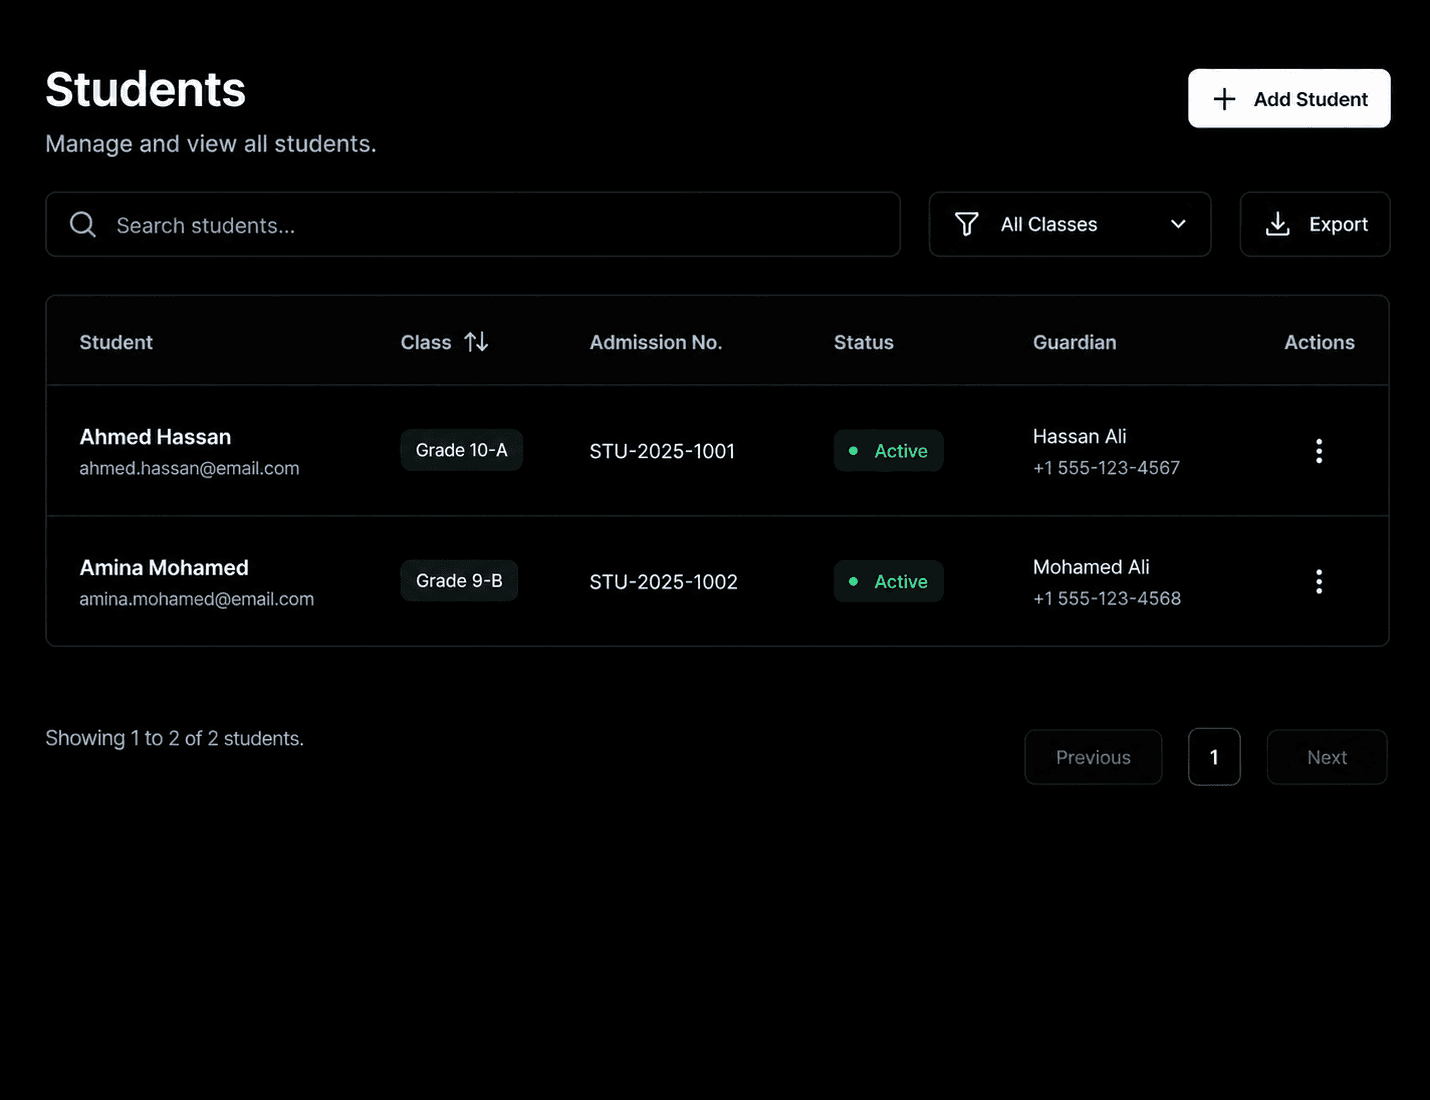Click admission number STU-2025-1001
This screenshot has width=1430, height=1100.
[662, 451]
